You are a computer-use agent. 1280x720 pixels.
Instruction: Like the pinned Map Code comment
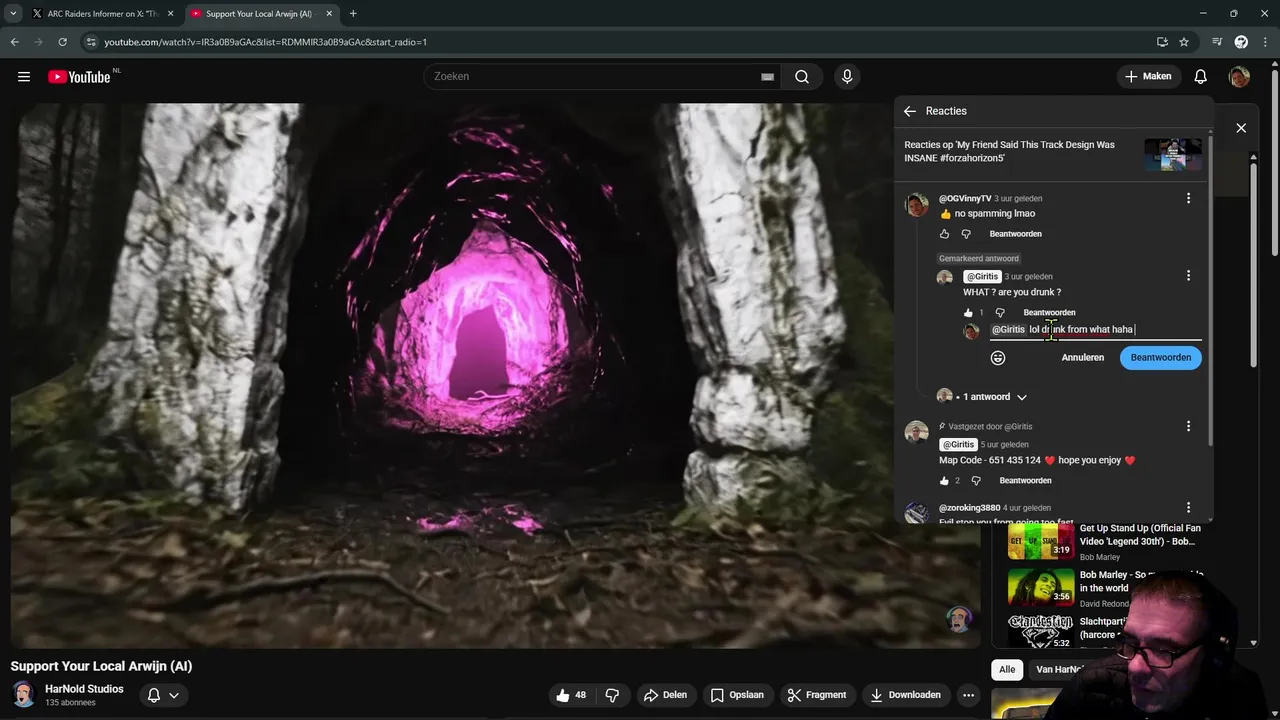(944, 481)
